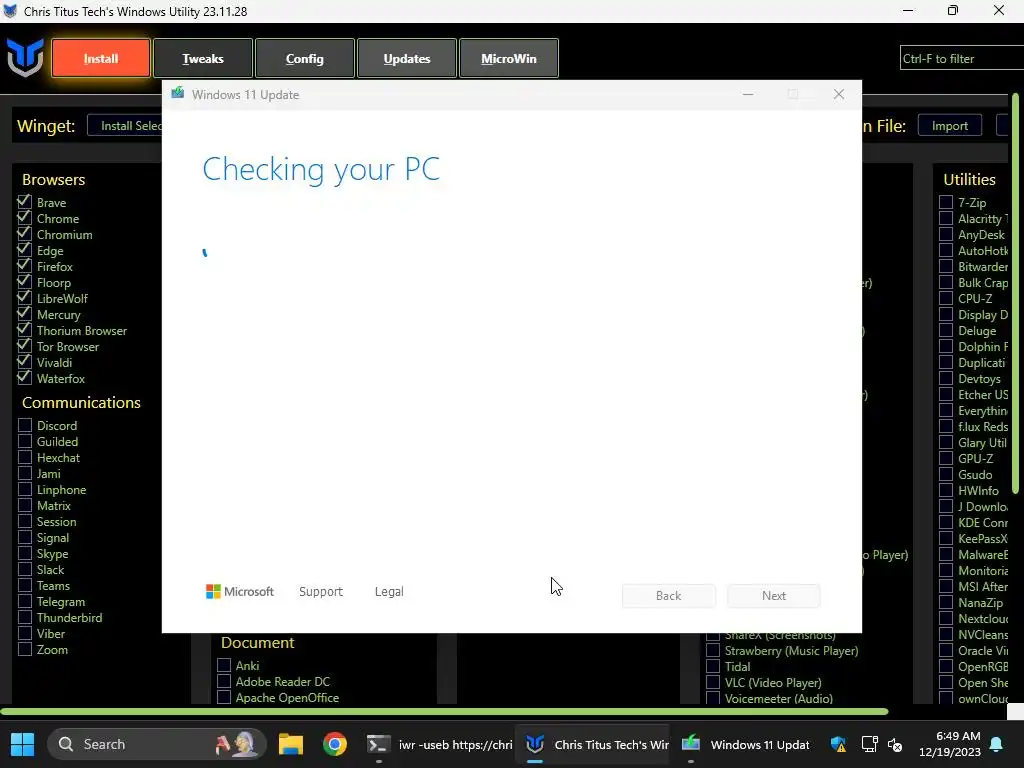1024x768 pixels.
Task: Focus the Ctrl-F to filter field
Action: coord(961,58)
